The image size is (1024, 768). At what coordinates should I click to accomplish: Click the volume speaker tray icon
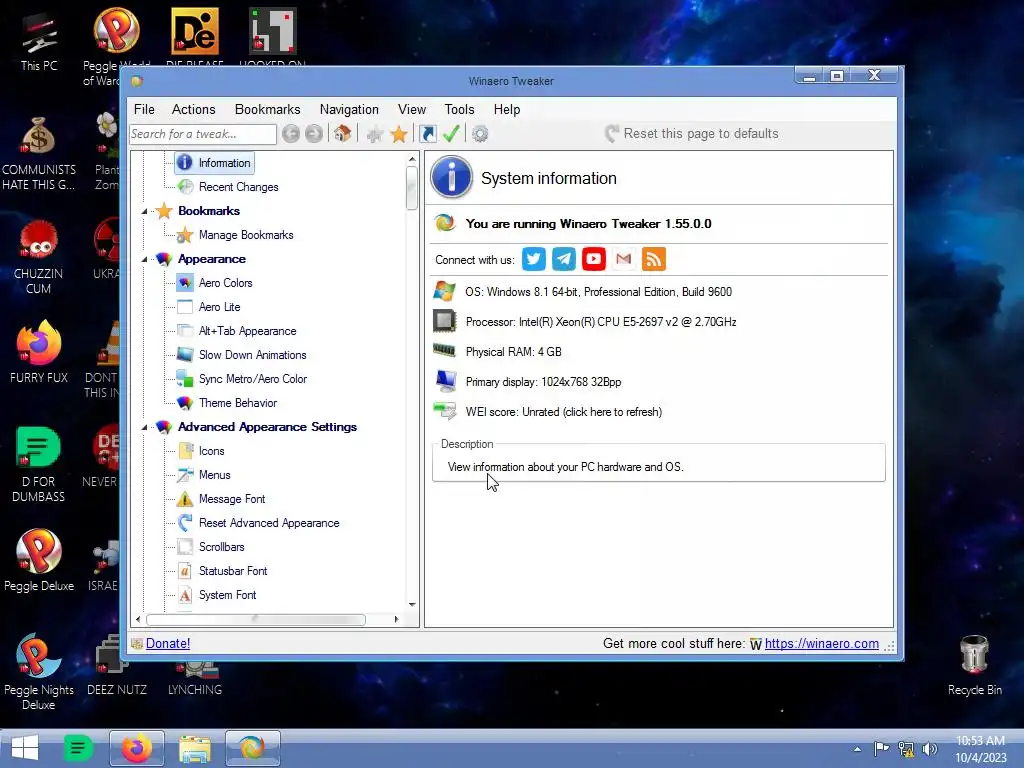[x=929, y=749]
